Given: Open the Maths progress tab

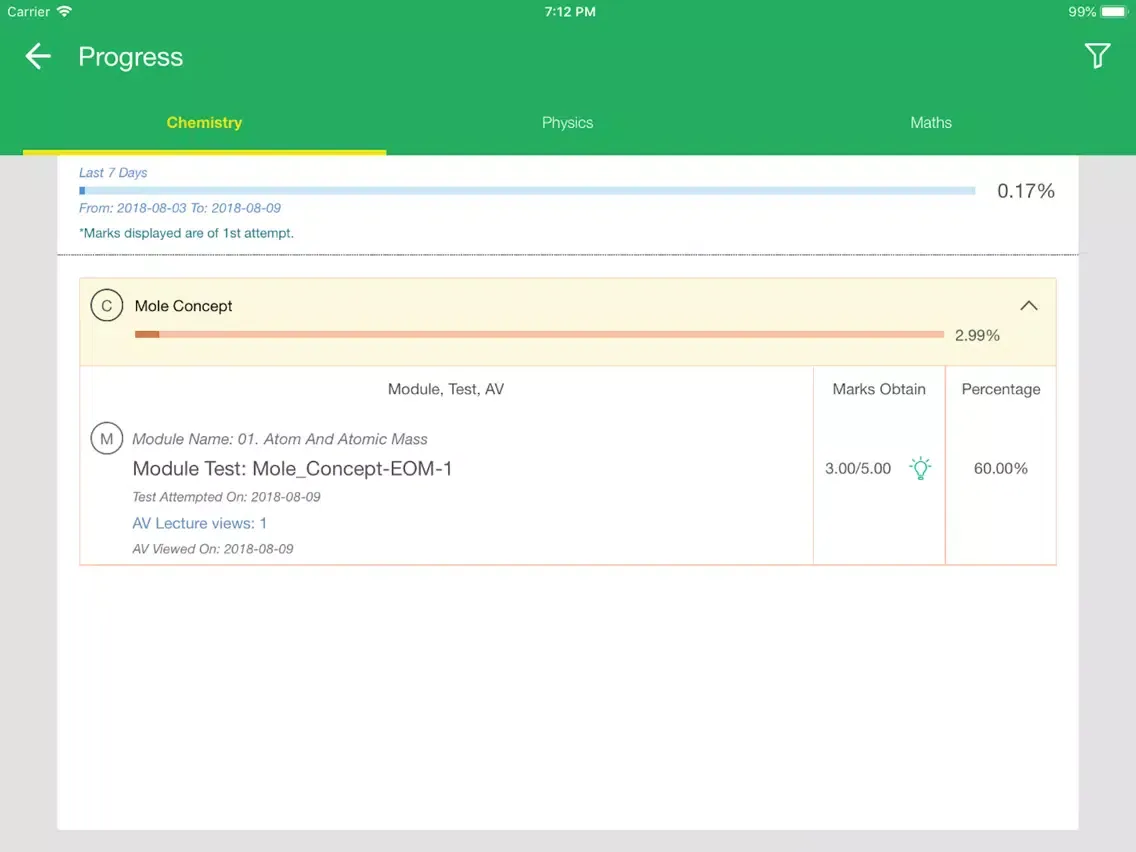Looking at the screenshot, I should 930,122.
